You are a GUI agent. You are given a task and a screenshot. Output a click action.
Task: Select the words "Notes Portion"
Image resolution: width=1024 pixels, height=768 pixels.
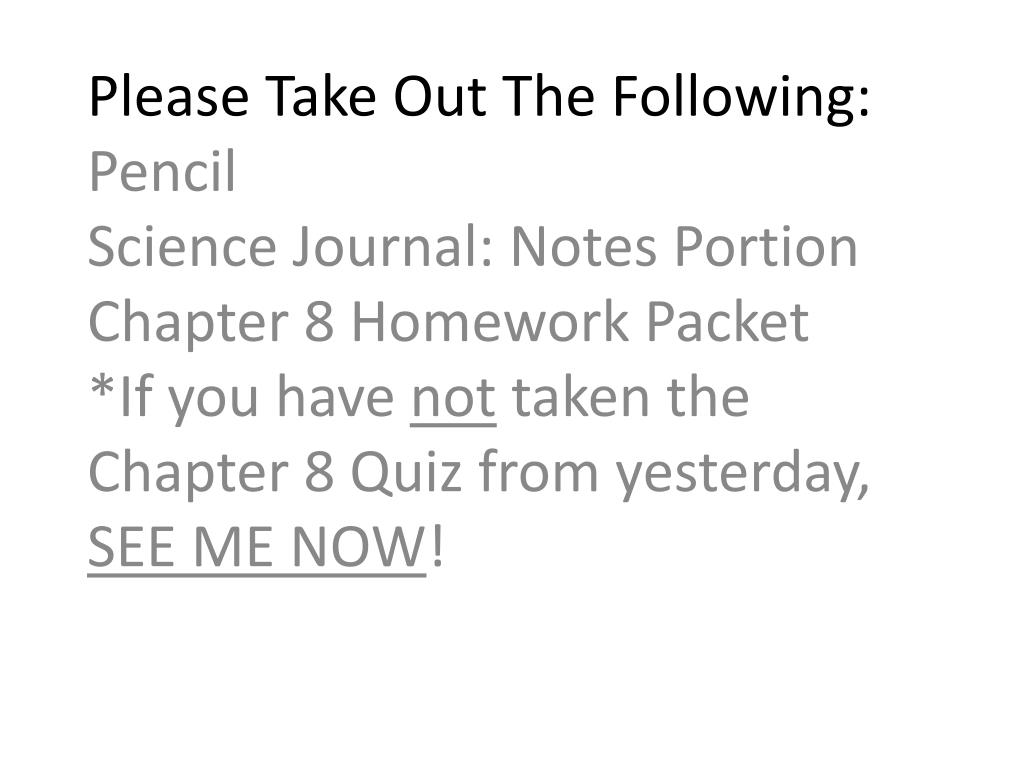(x=684, y=247)
